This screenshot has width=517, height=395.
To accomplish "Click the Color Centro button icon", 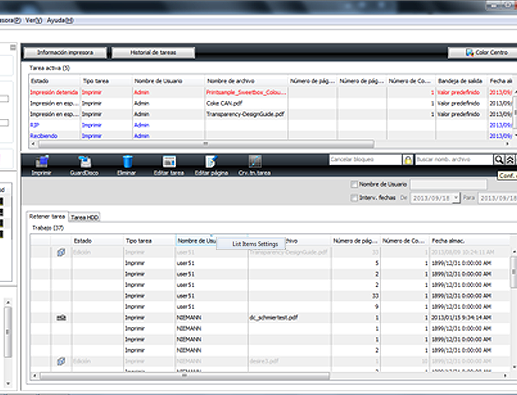I will pyautogui.click(x=470, y=53).
